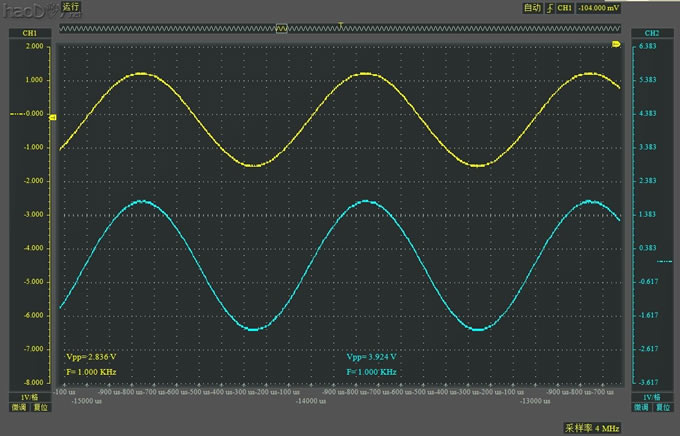Click the rising-edge trigger slope icon
The image size is (680, 436).
[x=549, y=7]
